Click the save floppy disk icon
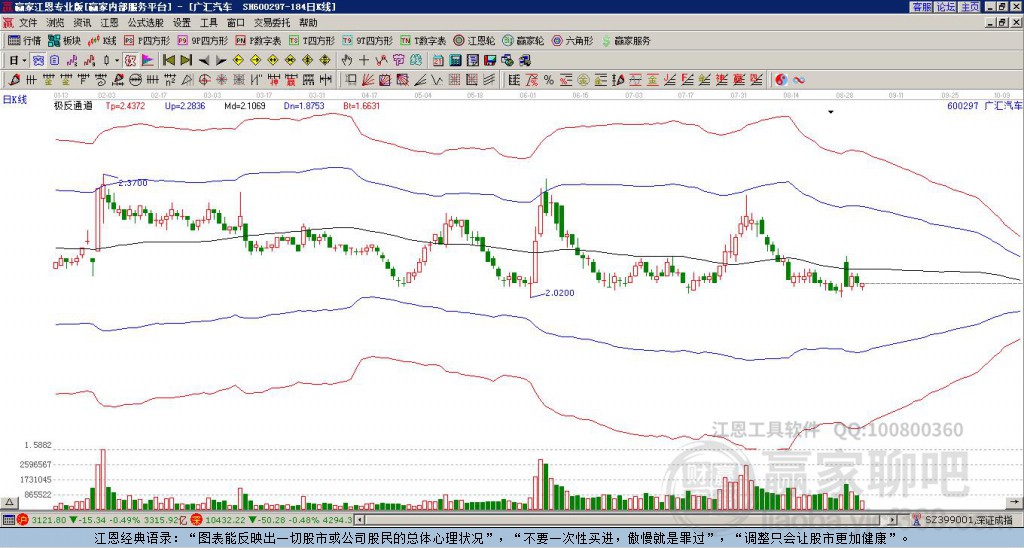The image size is (1024, 548). (490, 61)
